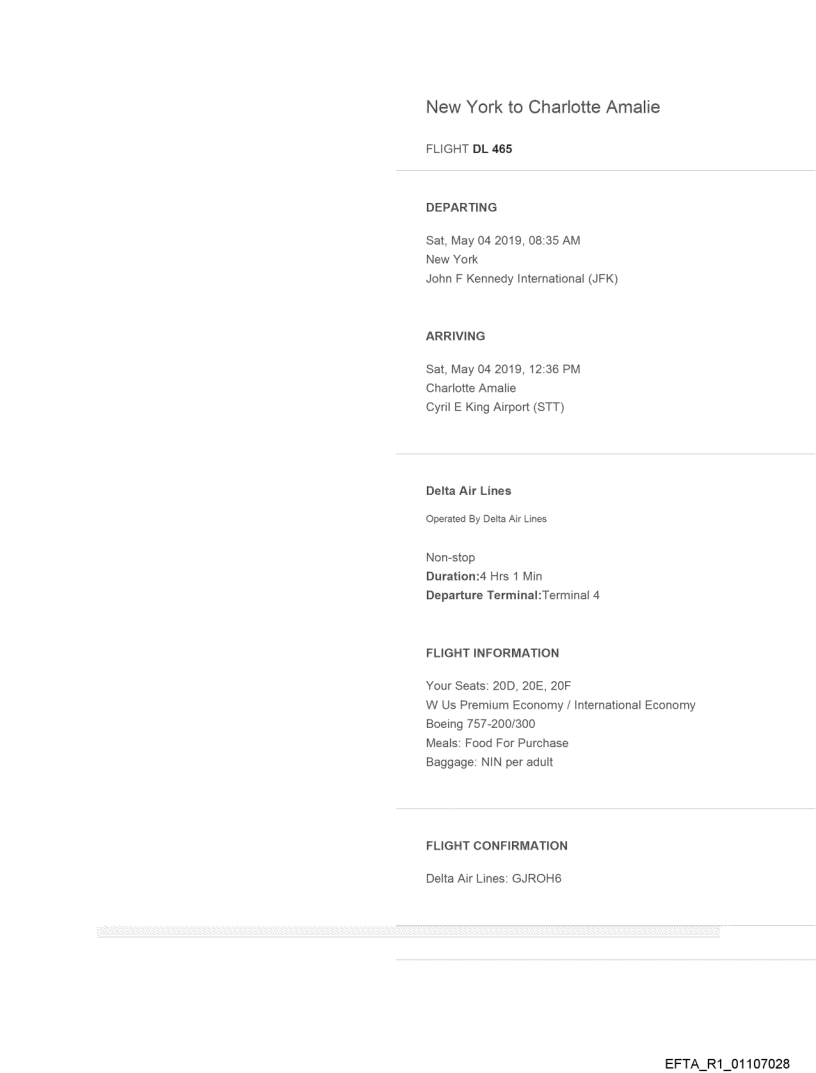Click John F Kennedy International (JFK) text
The height and width of the screenshot is (1073, 816).
(x=522, y=279)
